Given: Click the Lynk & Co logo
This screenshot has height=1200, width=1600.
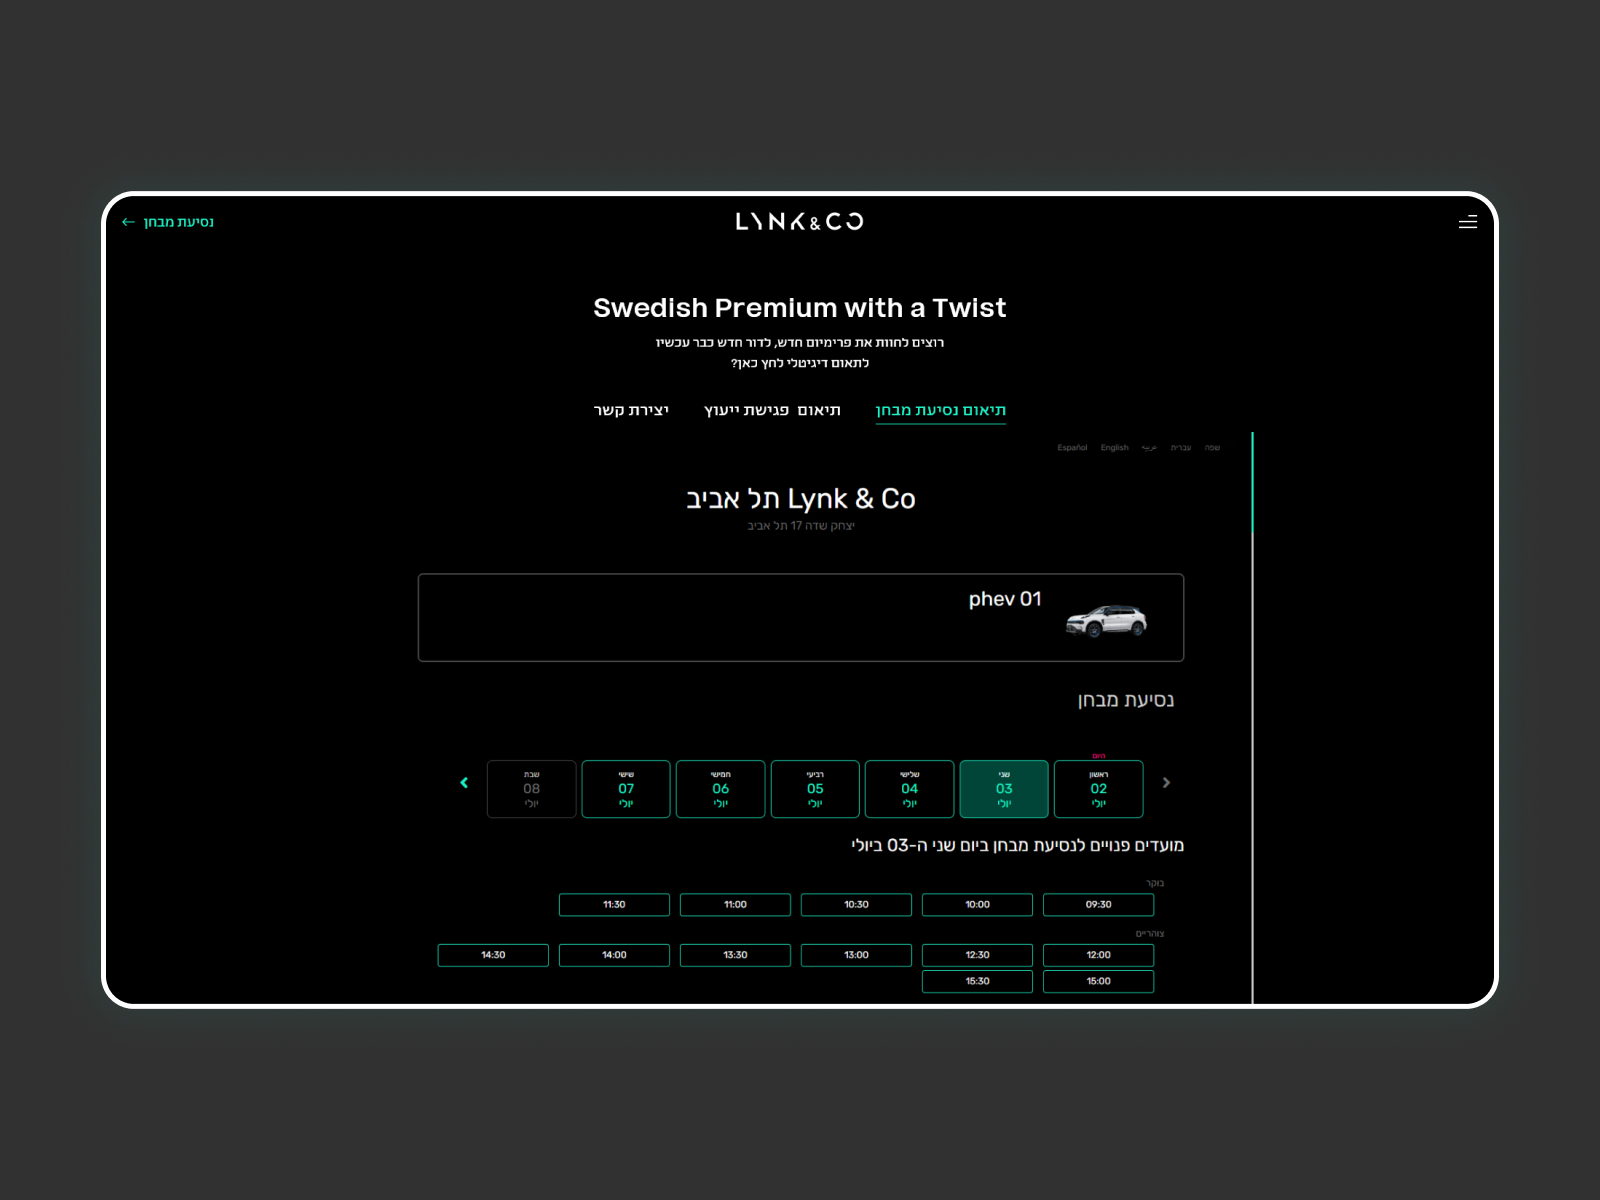Looking at the screenshot, I should click(799, 222).
